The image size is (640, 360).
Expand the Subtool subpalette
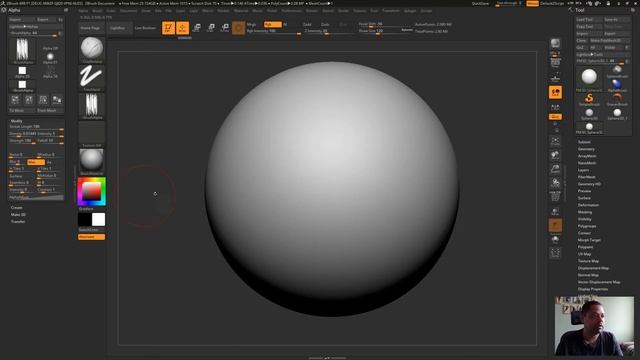tap(584, 142)
